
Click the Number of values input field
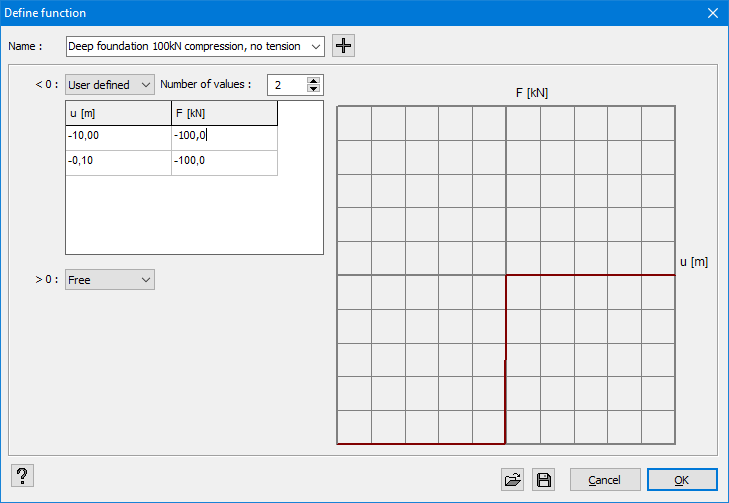tap(285, 85)
